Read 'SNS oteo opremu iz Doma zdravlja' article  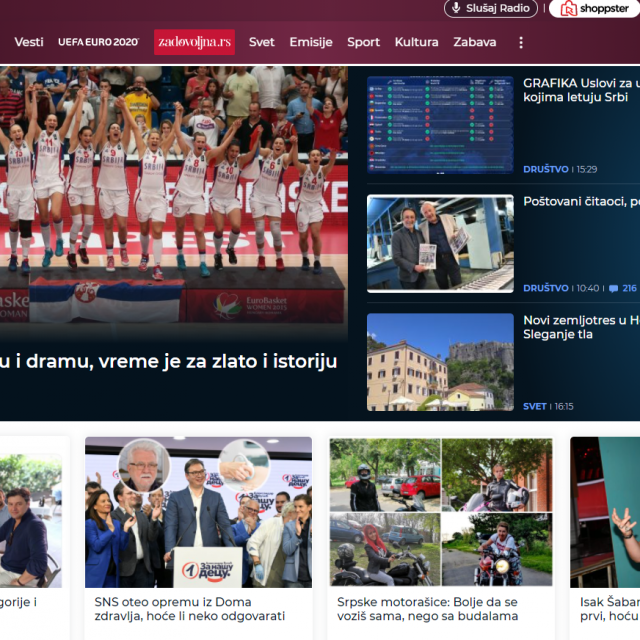pos(189,609)
